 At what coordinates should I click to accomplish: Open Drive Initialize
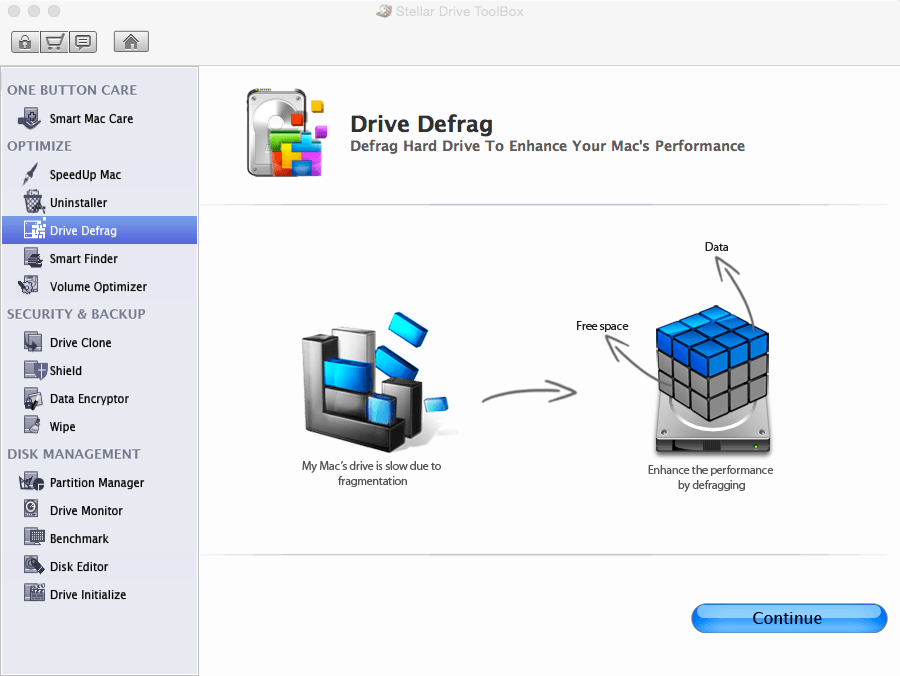click(88, 595)
